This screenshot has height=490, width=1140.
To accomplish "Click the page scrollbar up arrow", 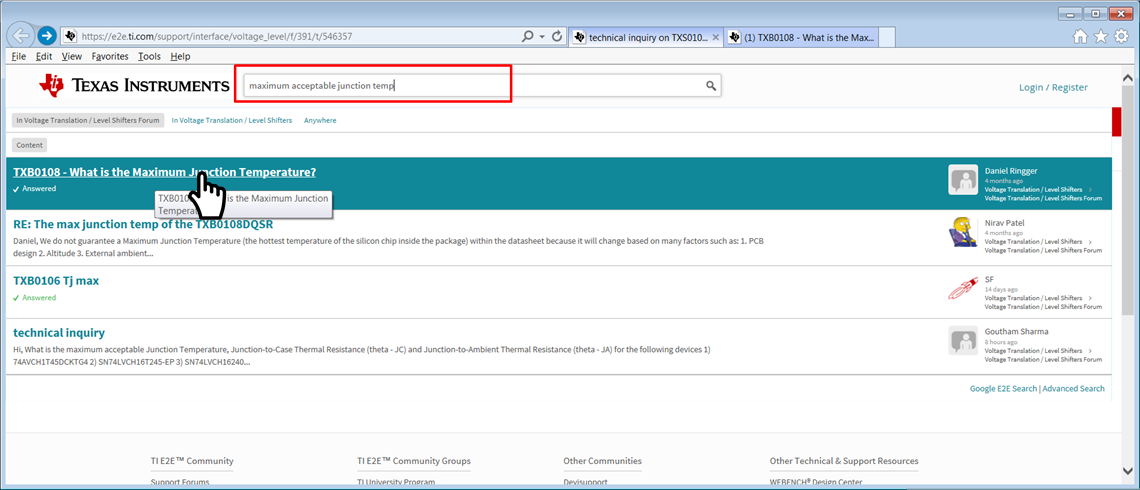I will [1127, 77].
